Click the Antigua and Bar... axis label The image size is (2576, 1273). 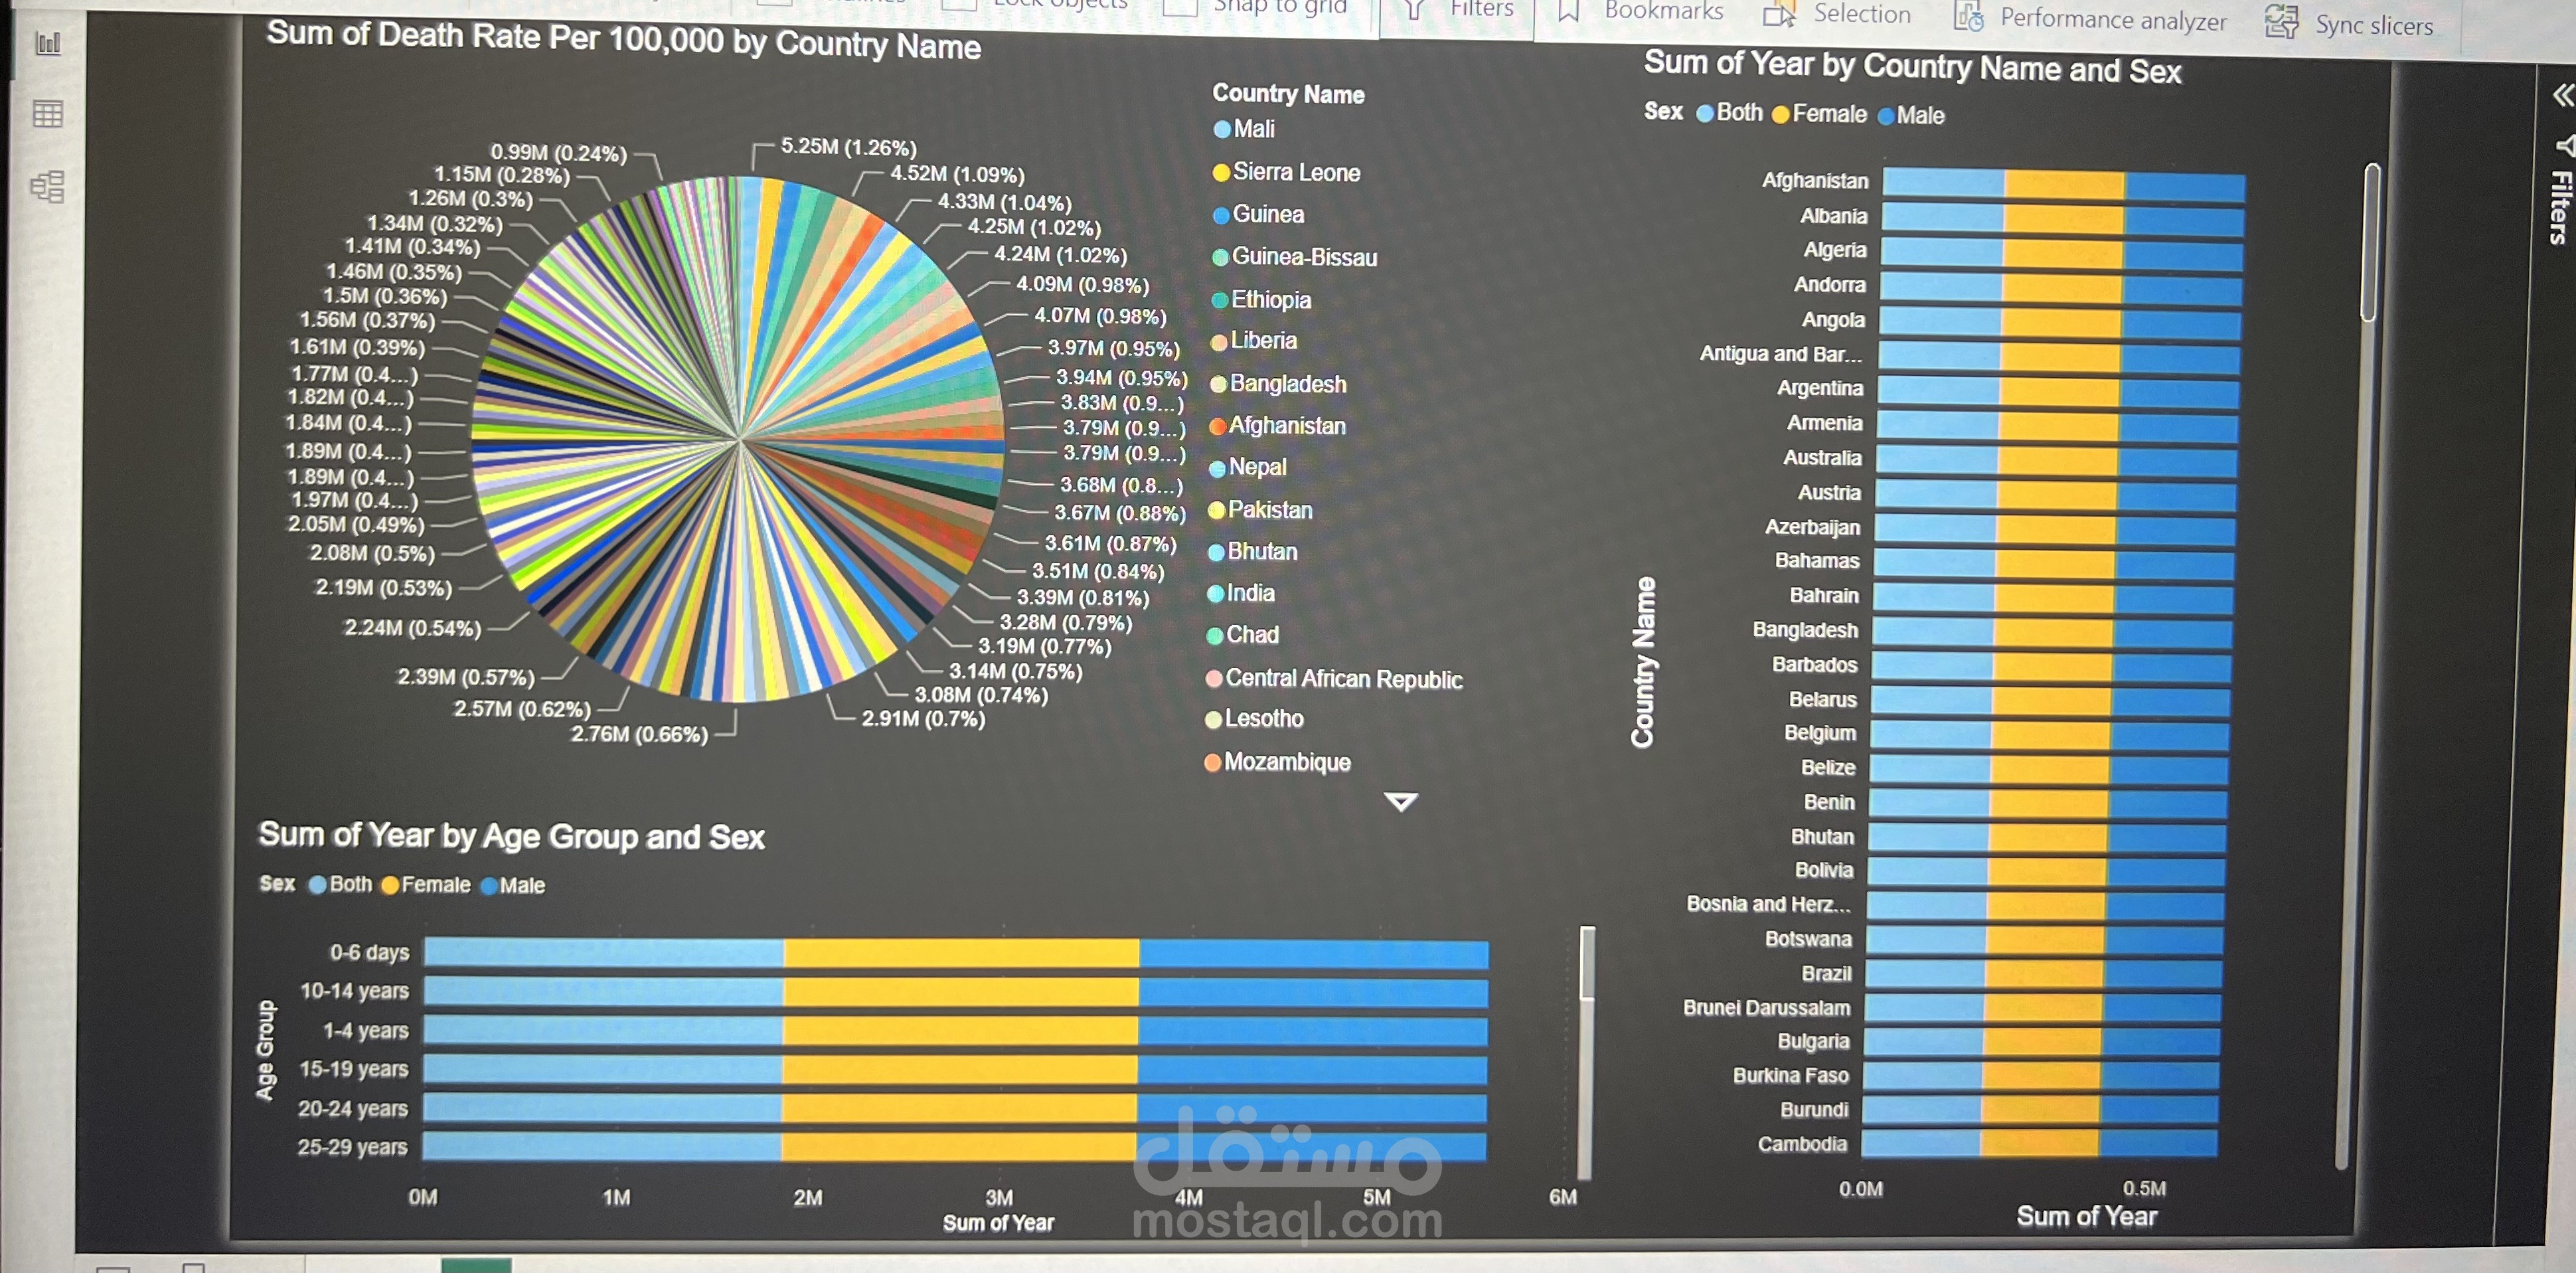(x=1780, y=354)
